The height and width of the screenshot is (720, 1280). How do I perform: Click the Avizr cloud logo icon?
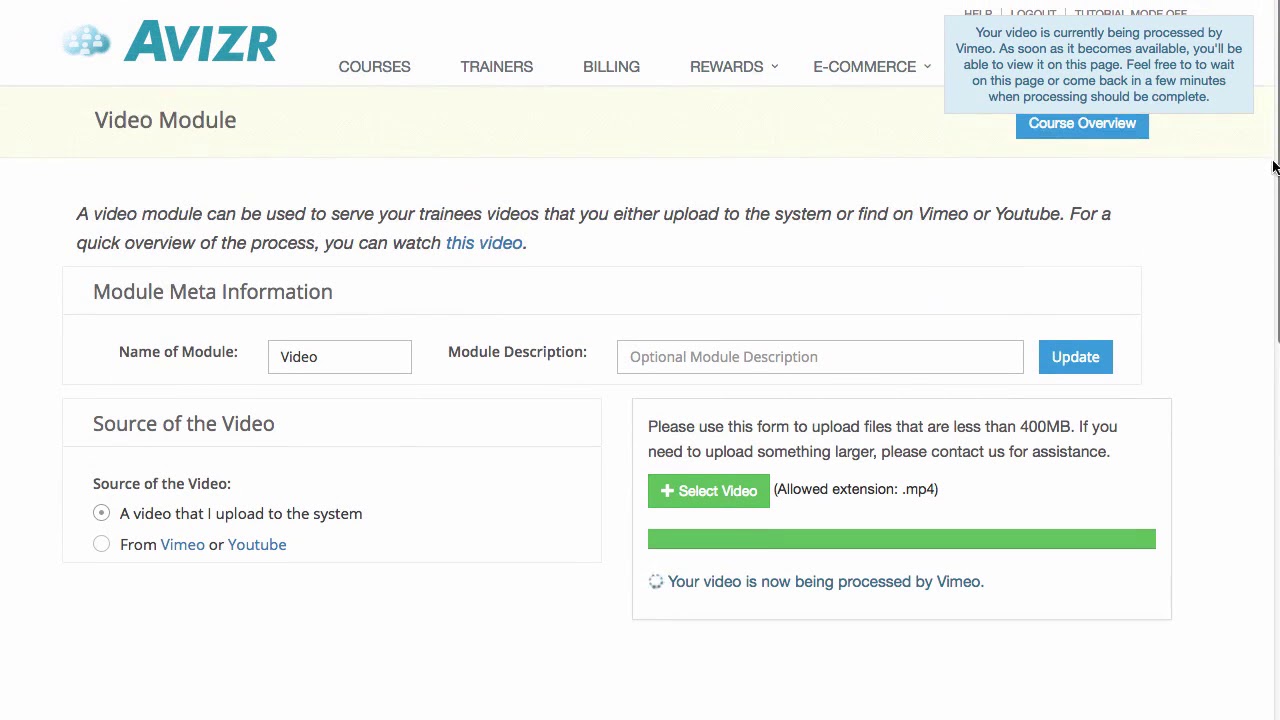(x=86, y=42)
